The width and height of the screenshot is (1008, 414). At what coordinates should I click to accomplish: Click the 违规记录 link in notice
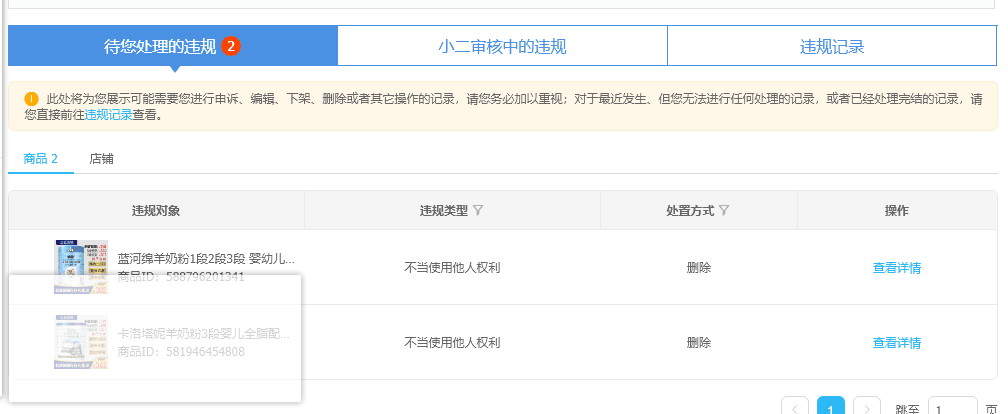[109, 115]
